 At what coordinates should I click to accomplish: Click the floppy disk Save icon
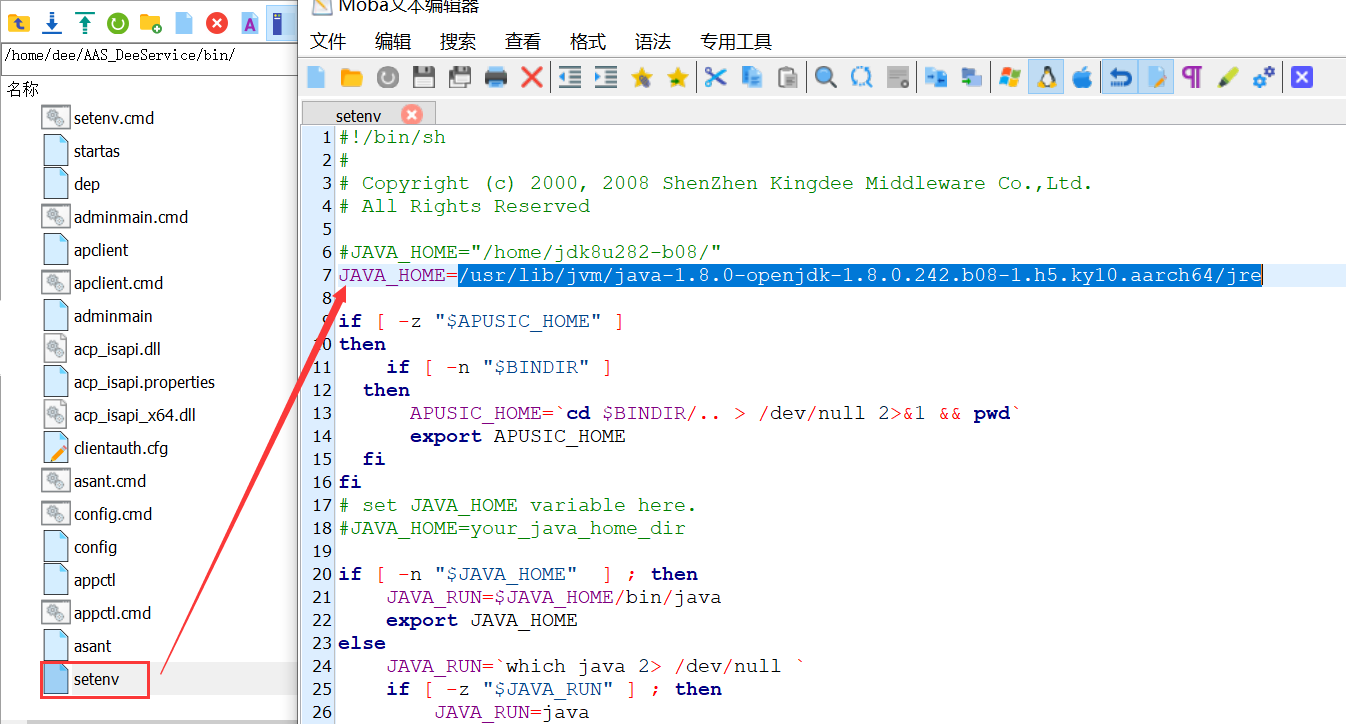424,77
